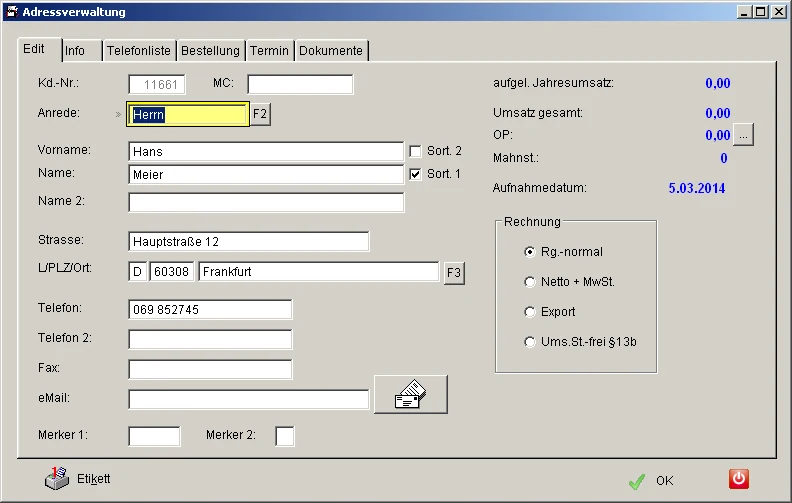The image size is (792, 503).
Task: Click the Aufnahmedatum value 5.03.2014
Action: tap(697, 188)
